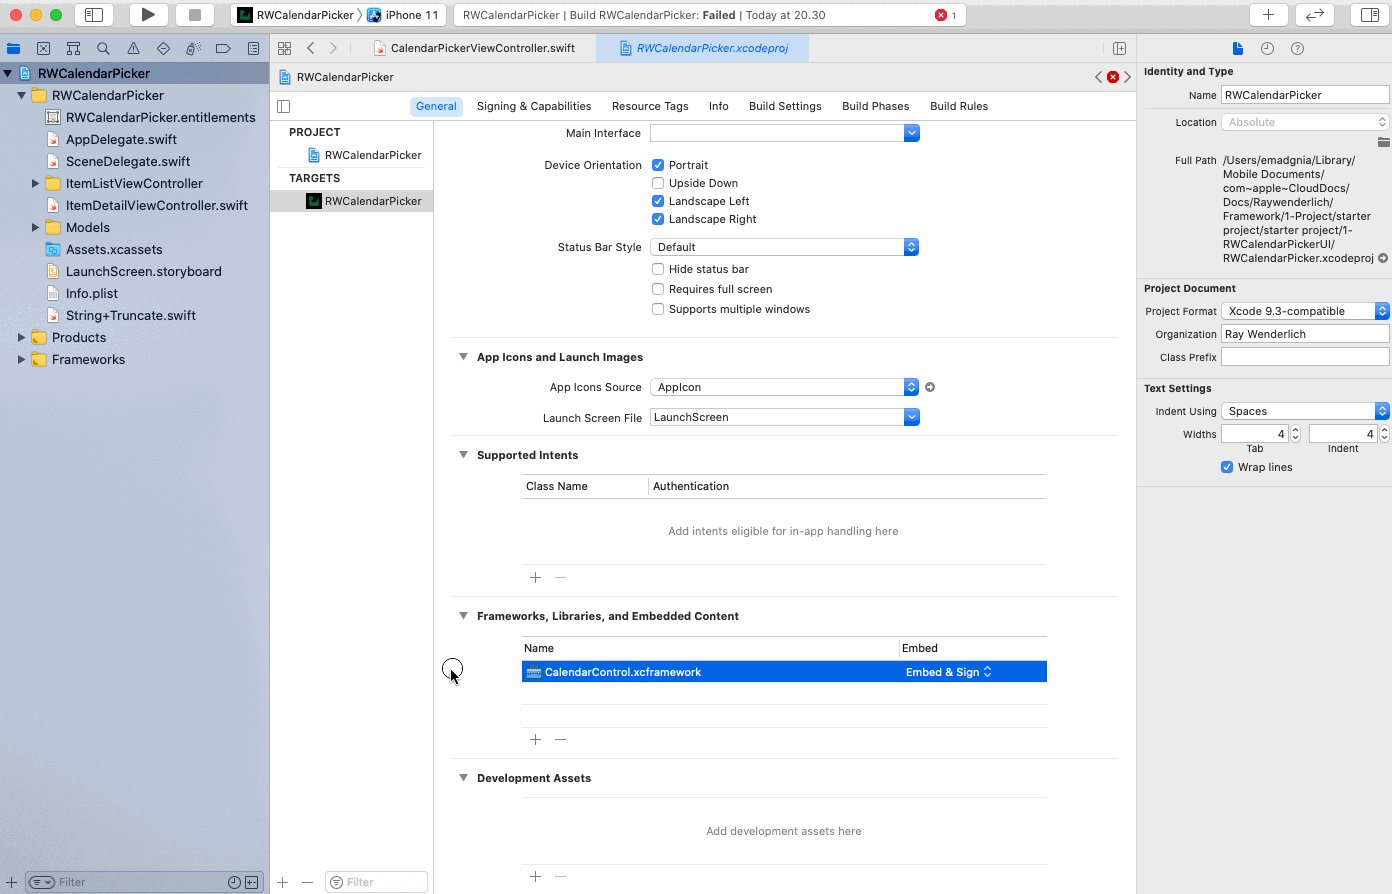
Task: Collapse Frameworks, Libraries, and Embedded Content
Action: (463, 616)
